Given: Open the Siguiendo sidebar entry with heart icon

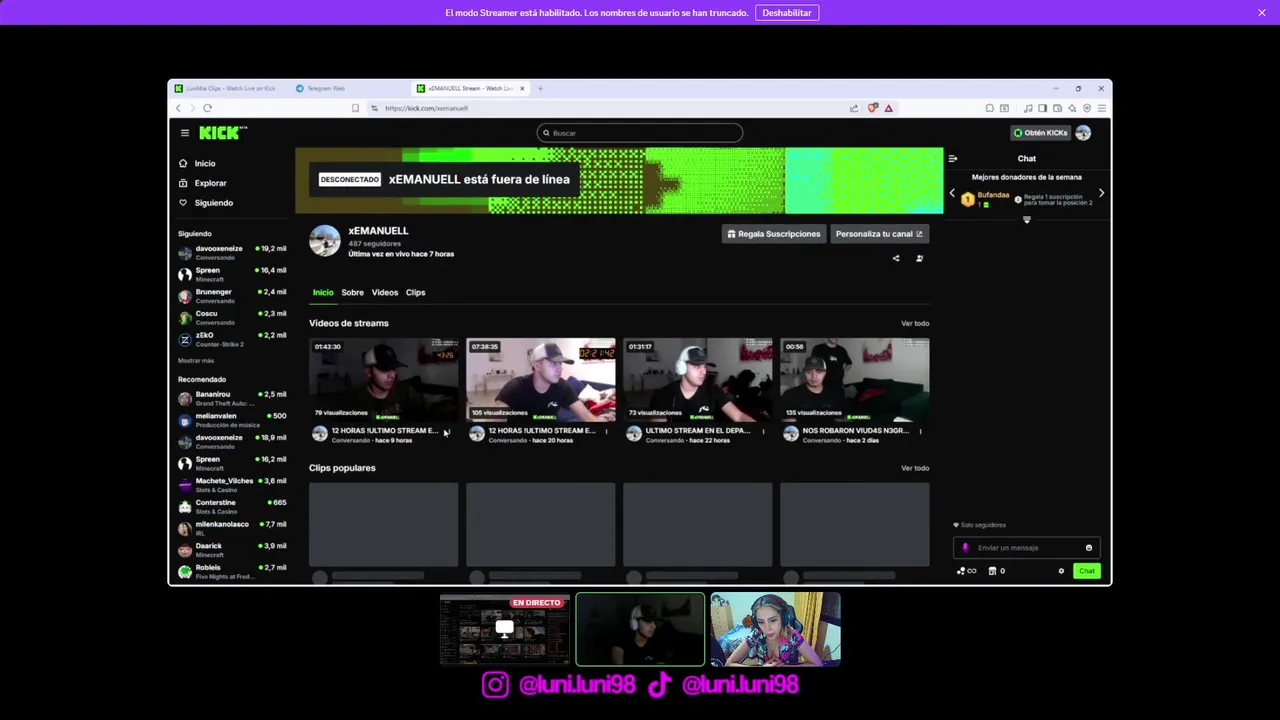Looking at the screenshot, I should (x=205, y=203).
